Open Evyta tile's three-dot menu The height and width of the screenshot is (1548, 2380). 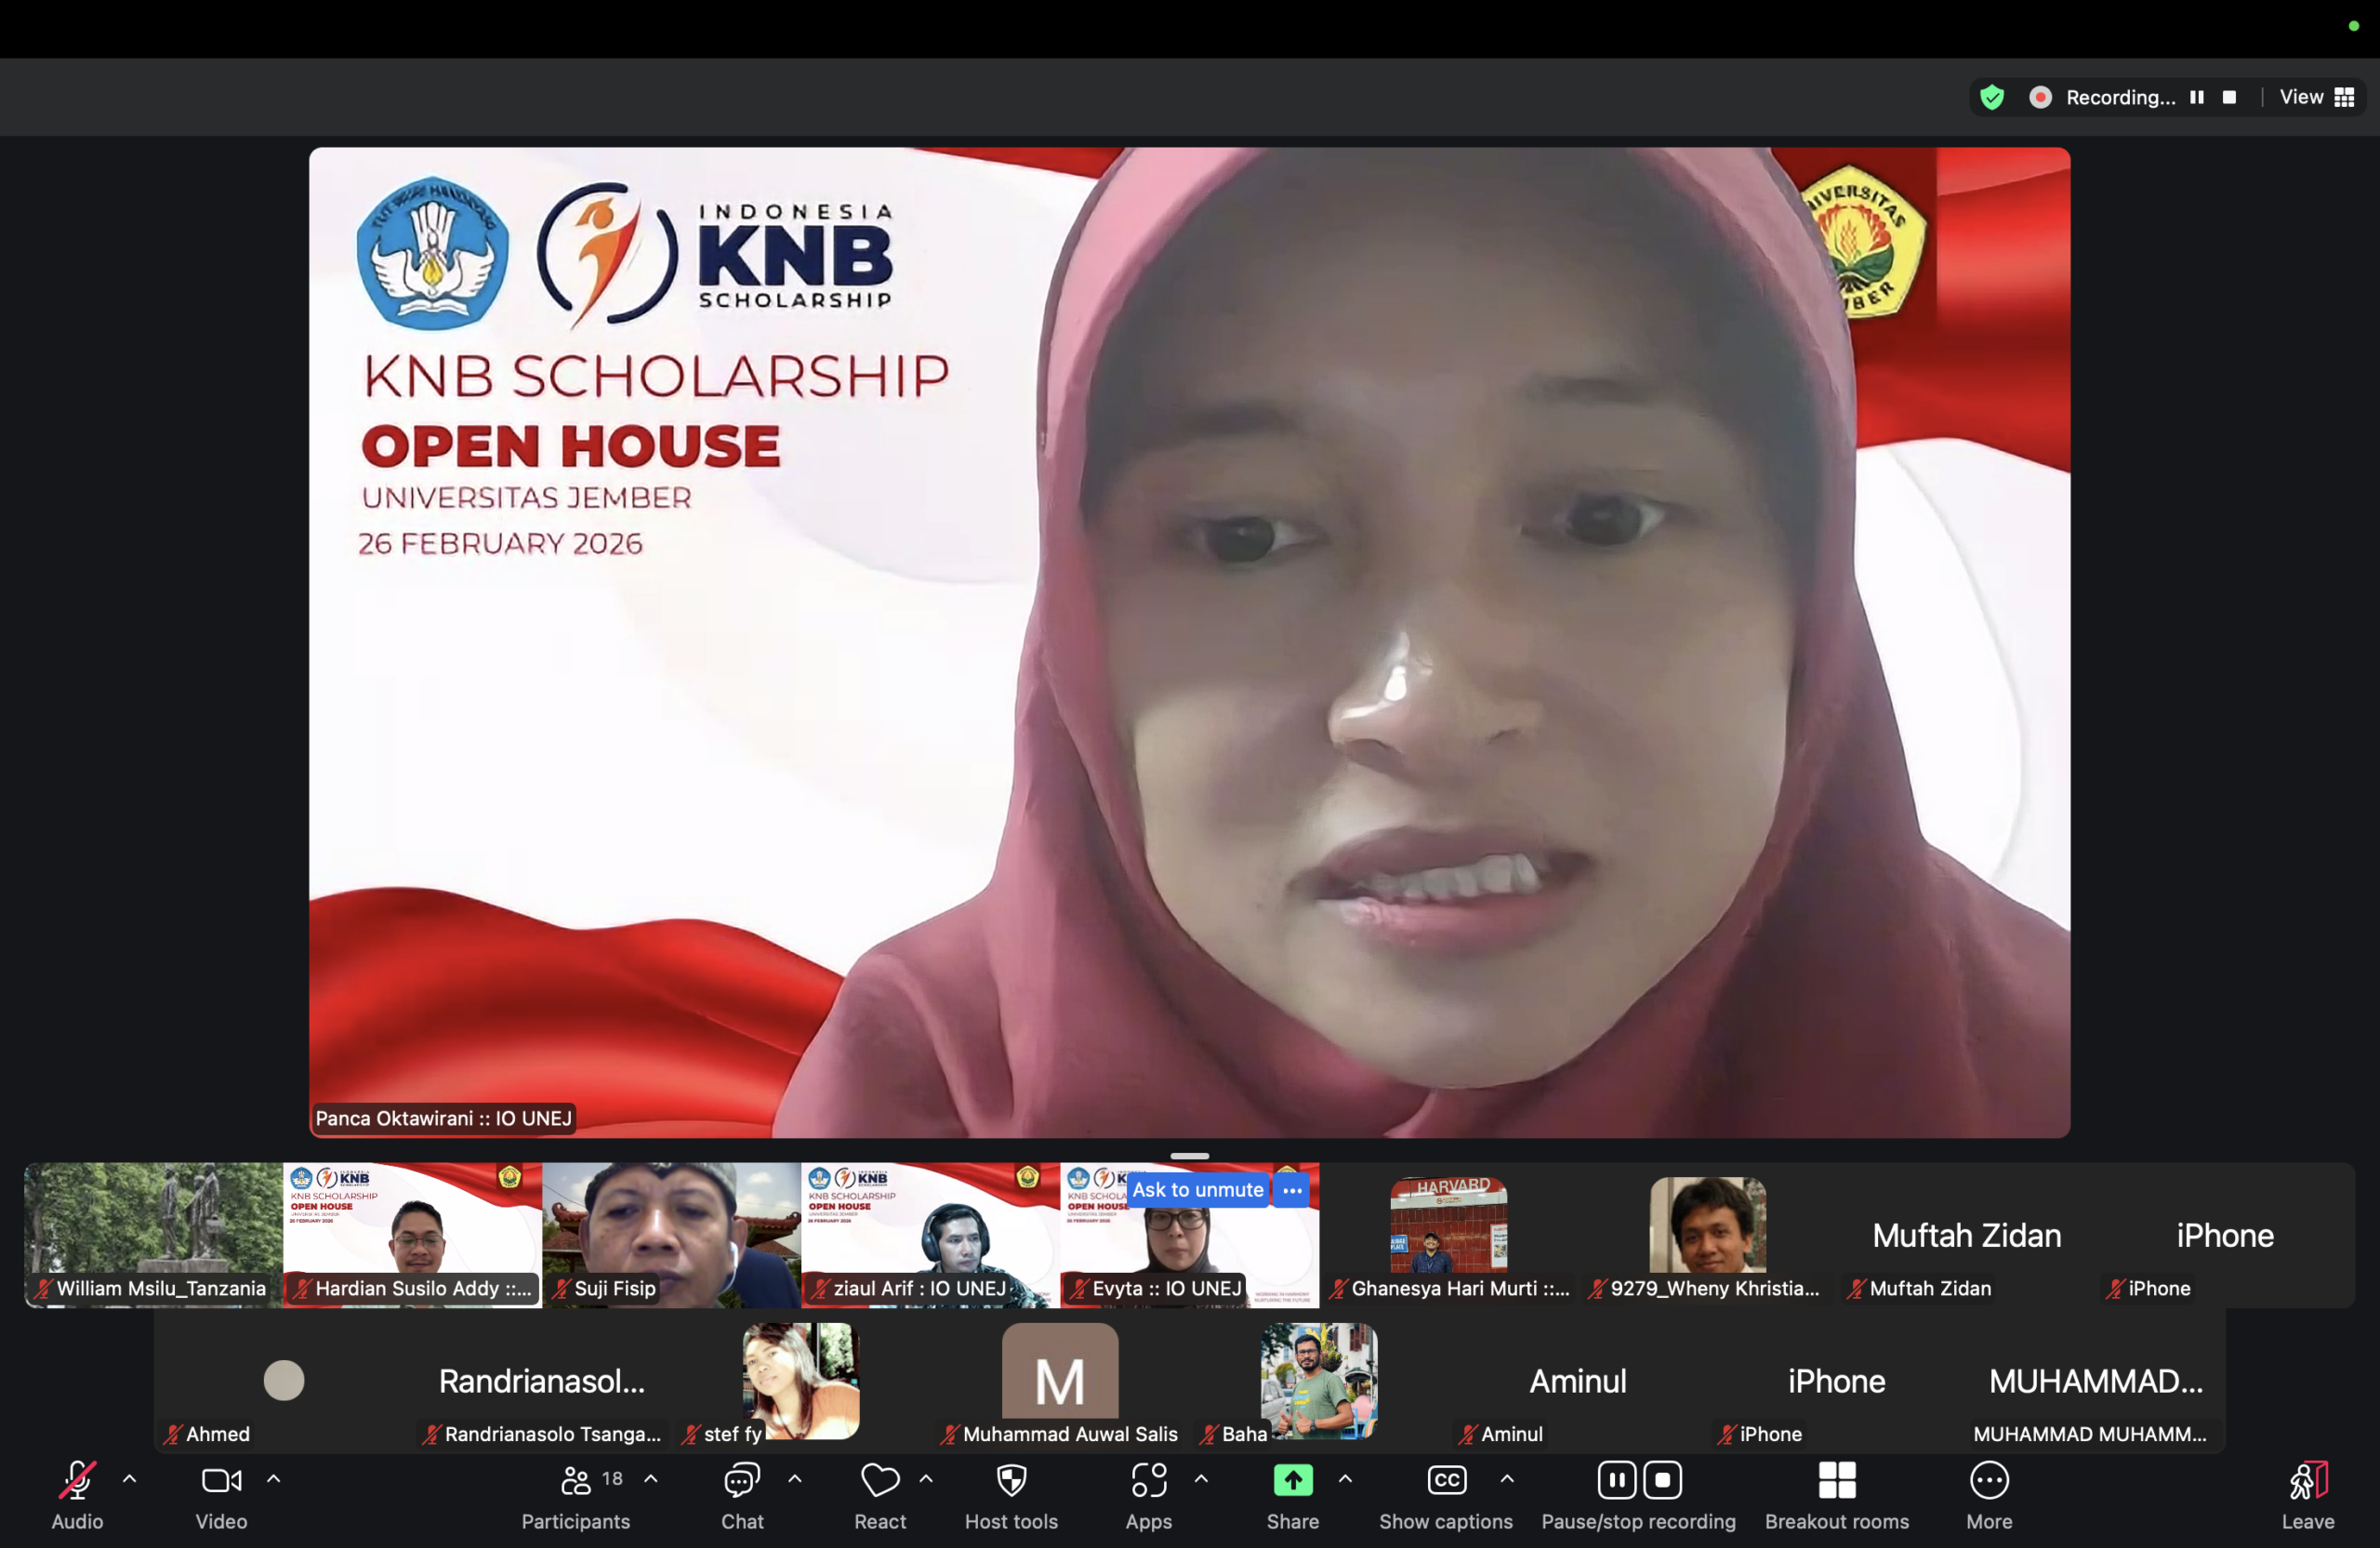pos(1292,1190)
